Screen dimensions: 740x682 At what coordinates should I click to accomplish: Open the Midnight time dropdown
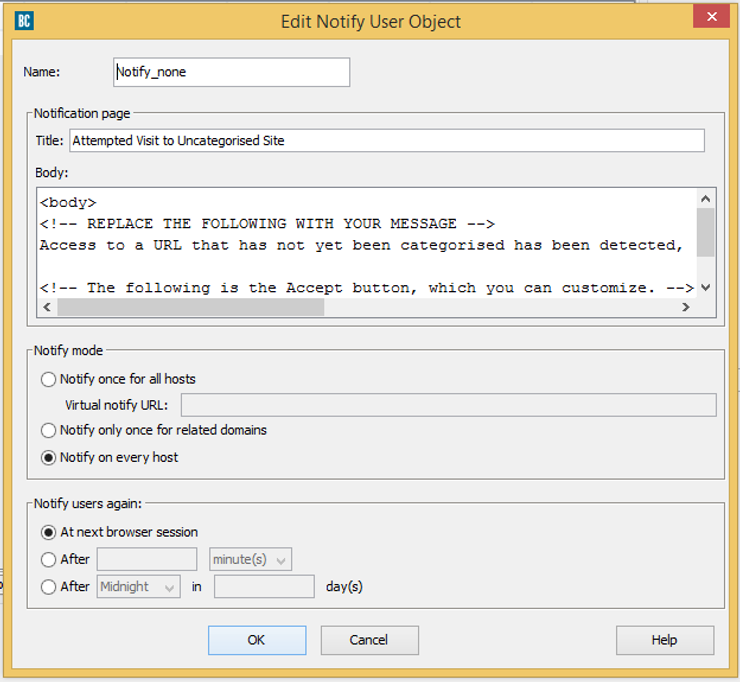[x=138, y=587]
